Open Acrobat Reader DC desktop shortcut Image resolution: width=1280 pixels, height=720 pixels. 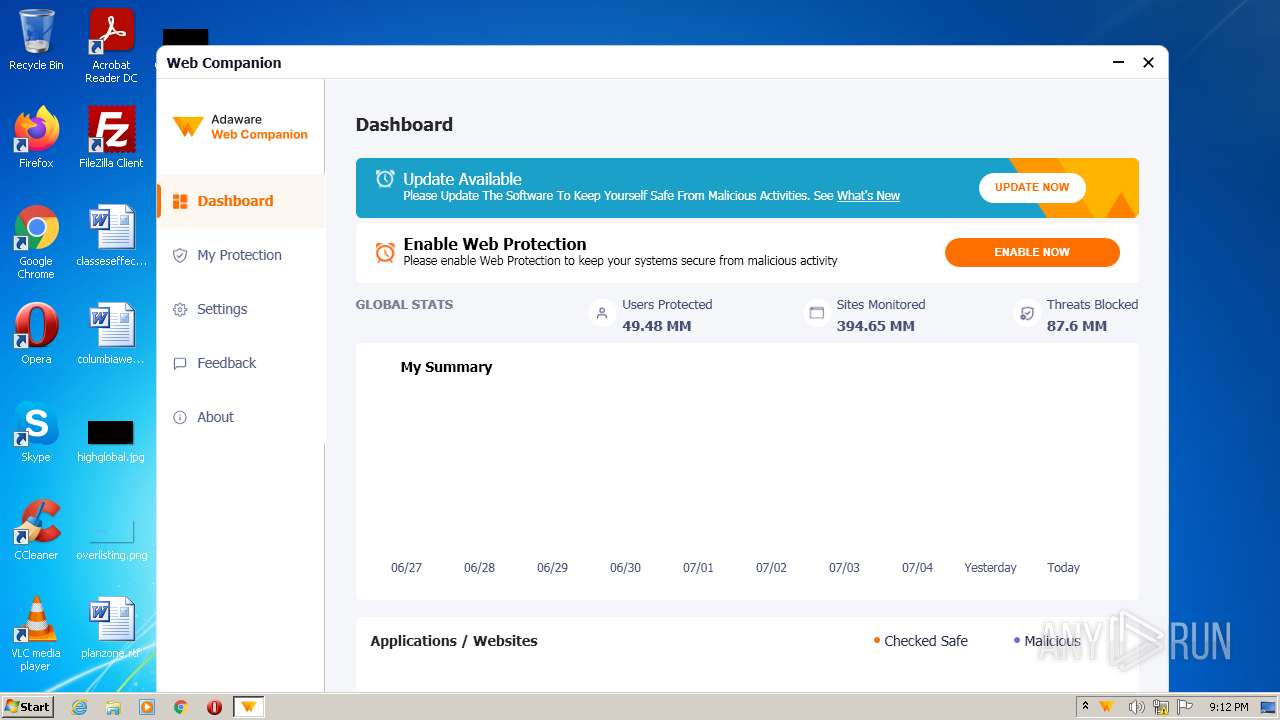[111, 46]
